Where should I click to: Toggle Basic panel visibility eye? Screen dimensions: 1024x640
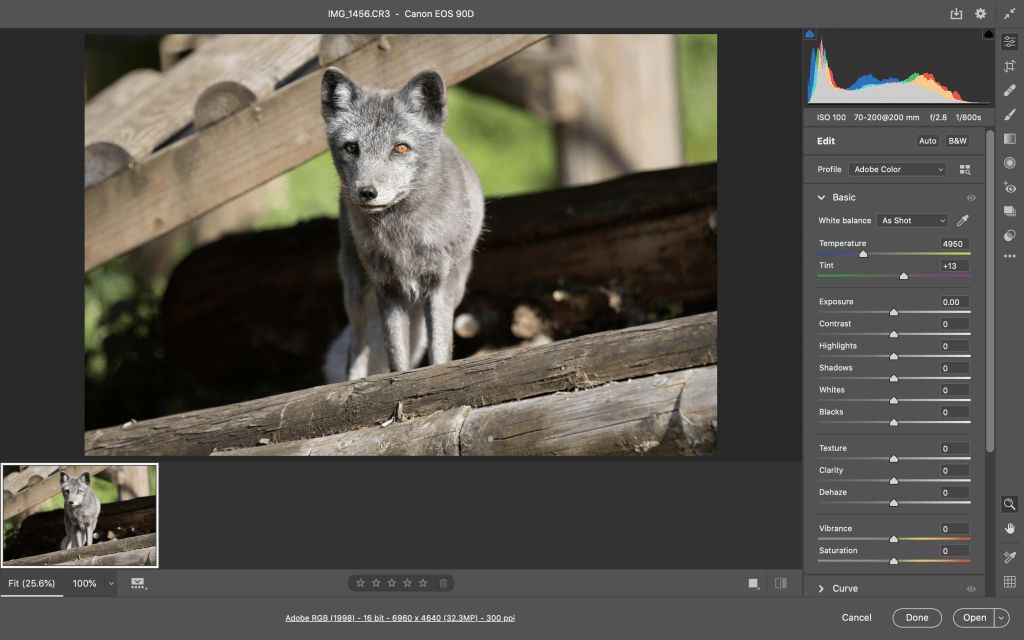[971, 198]
